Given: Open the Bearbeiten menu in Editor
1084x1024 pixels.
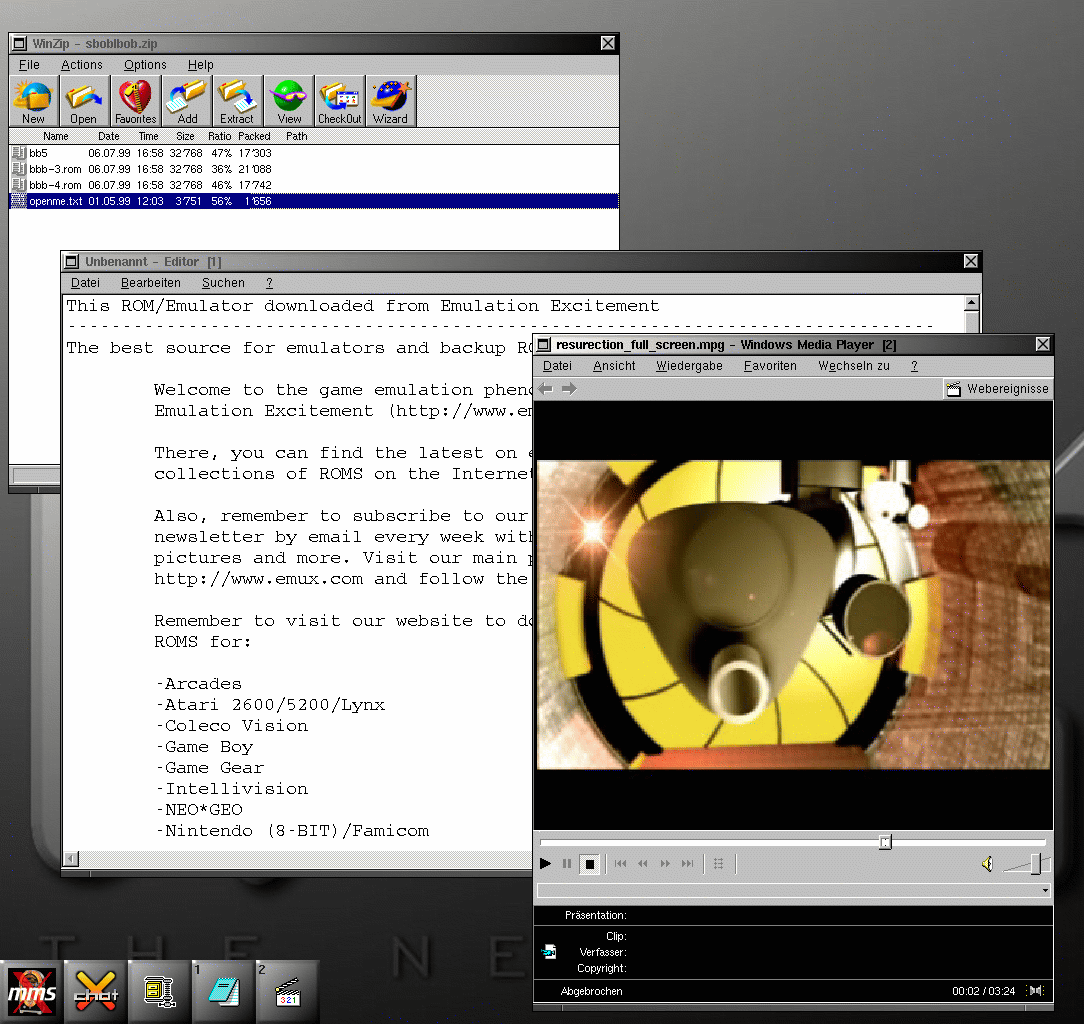Looking at the screenshot, I should (151, 283).
